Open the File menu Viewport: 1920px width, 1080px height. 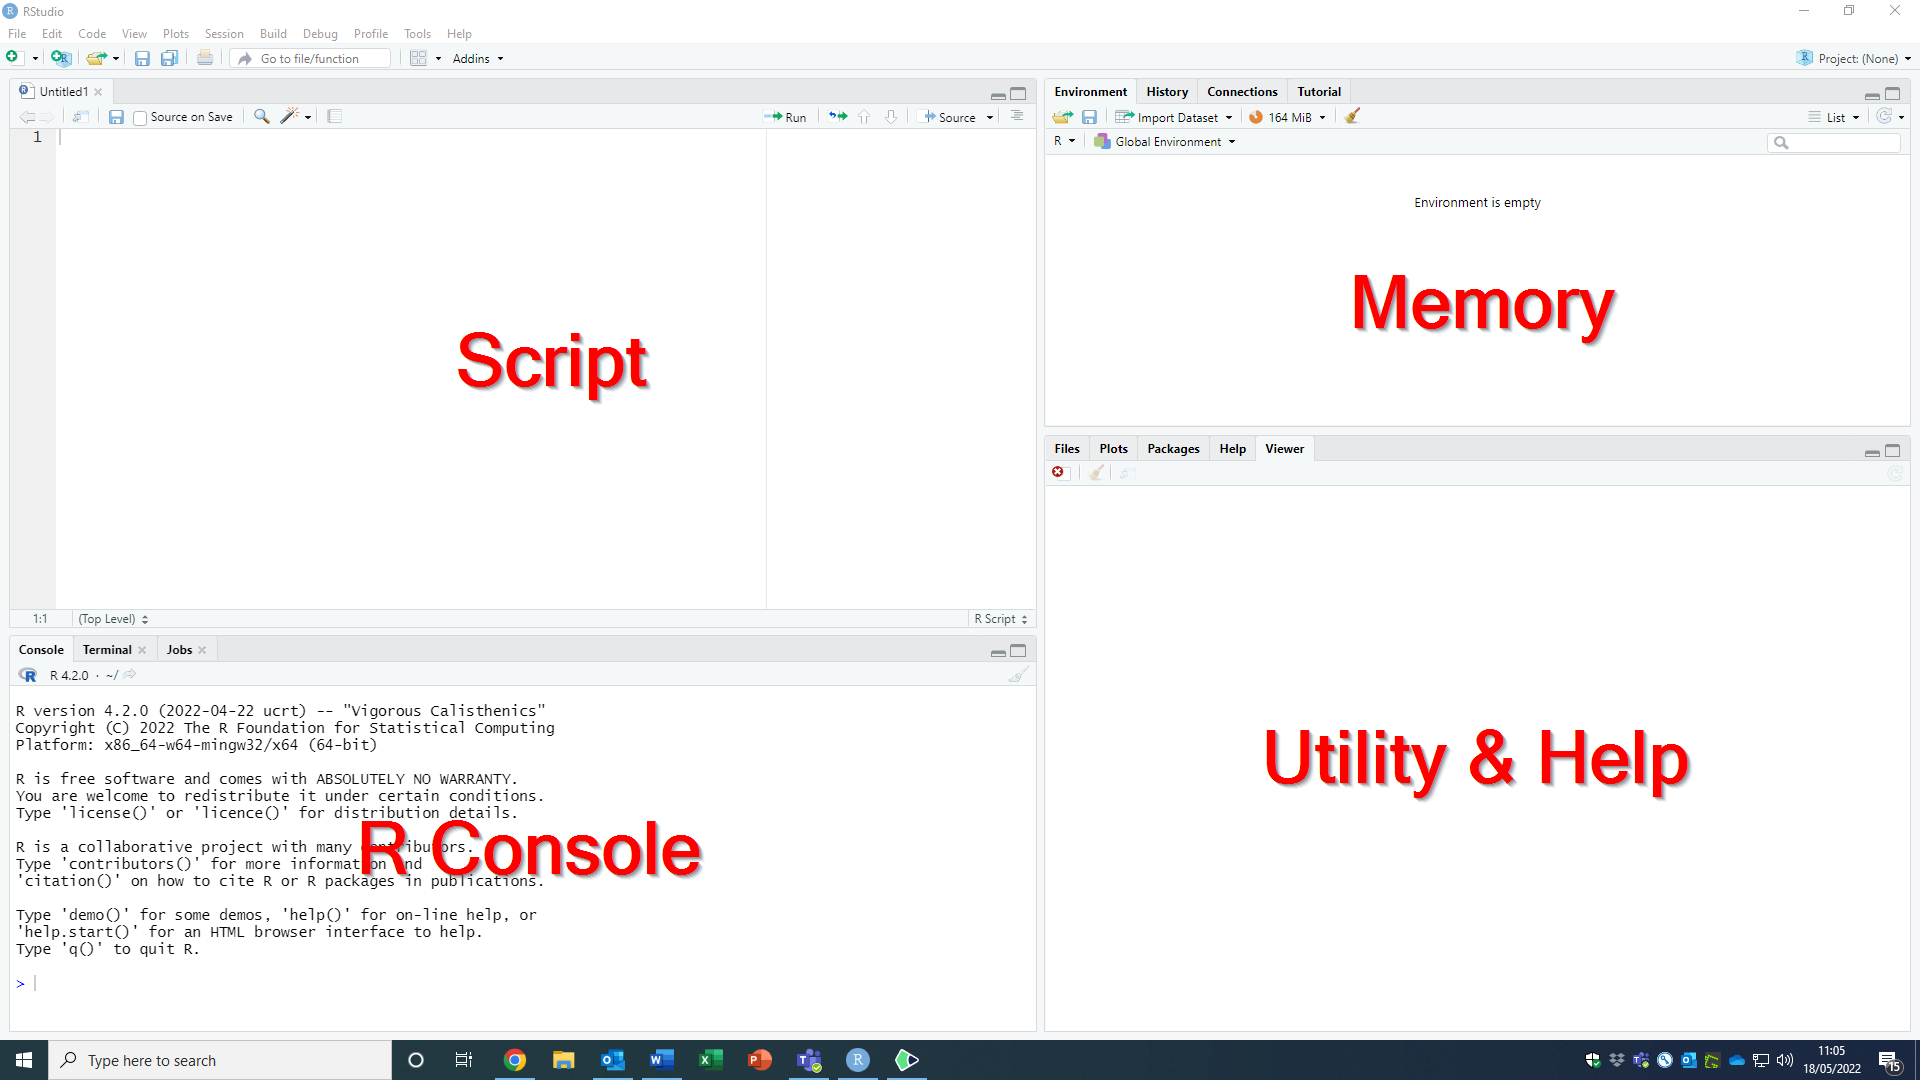[x=17, y=33]
